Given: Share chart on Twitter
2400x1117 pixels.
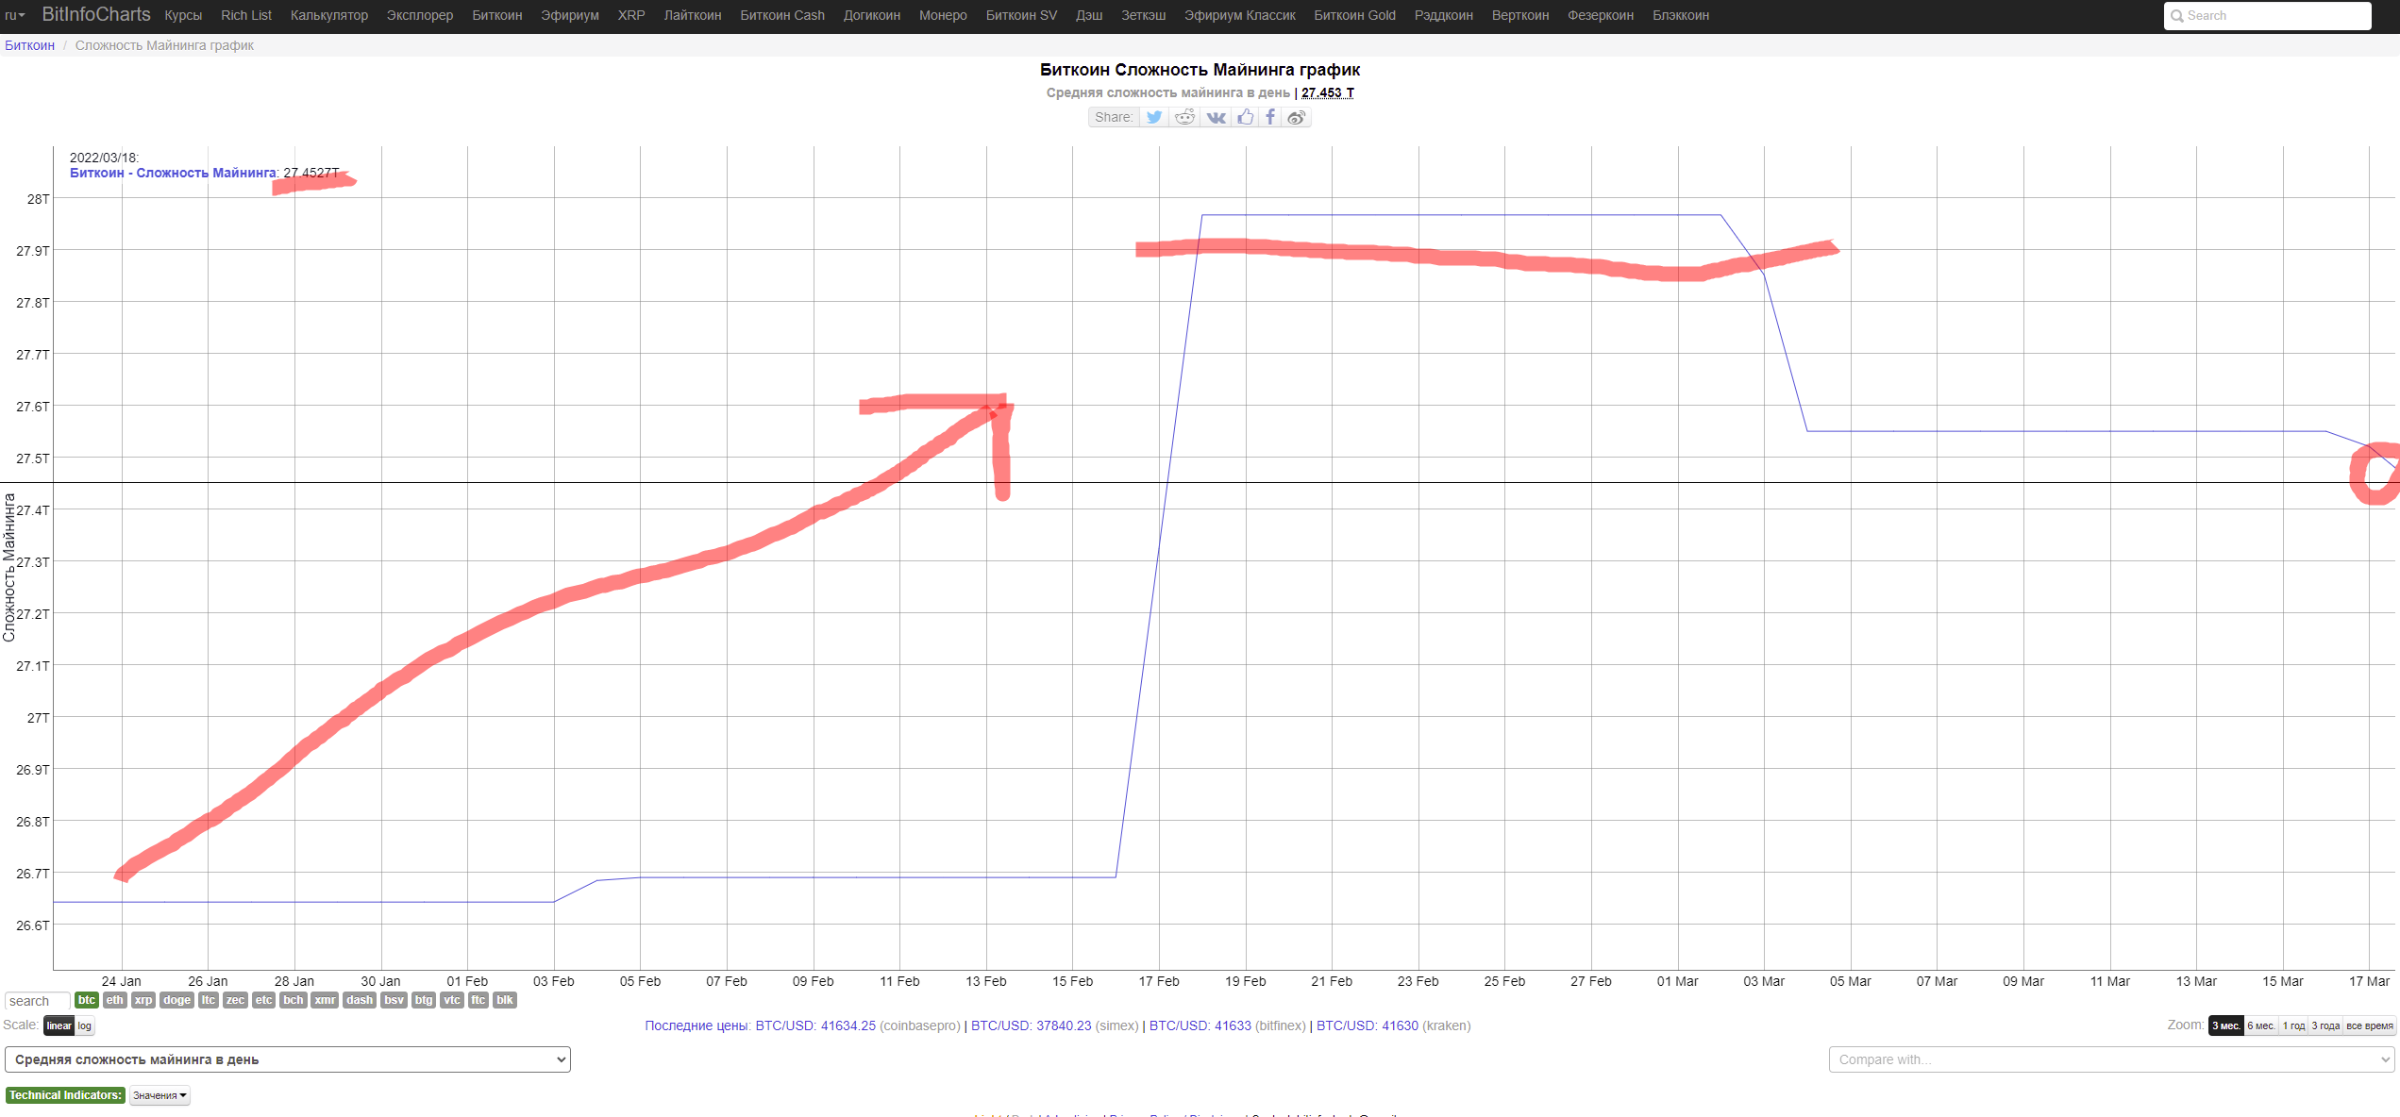Looking at the screenshot, I should pos(1154,117).
